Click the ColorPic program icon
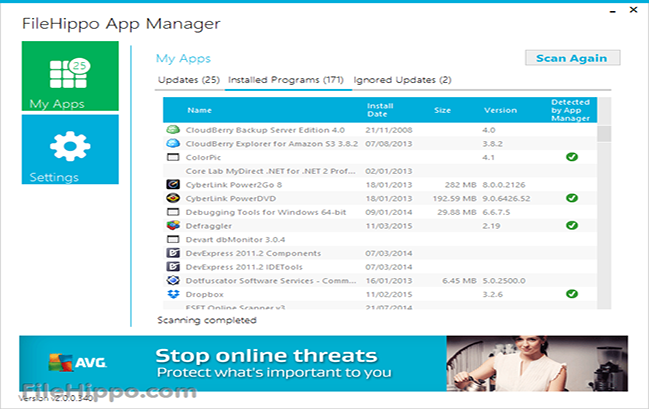The image size is (649, 409). click(173, 157)
